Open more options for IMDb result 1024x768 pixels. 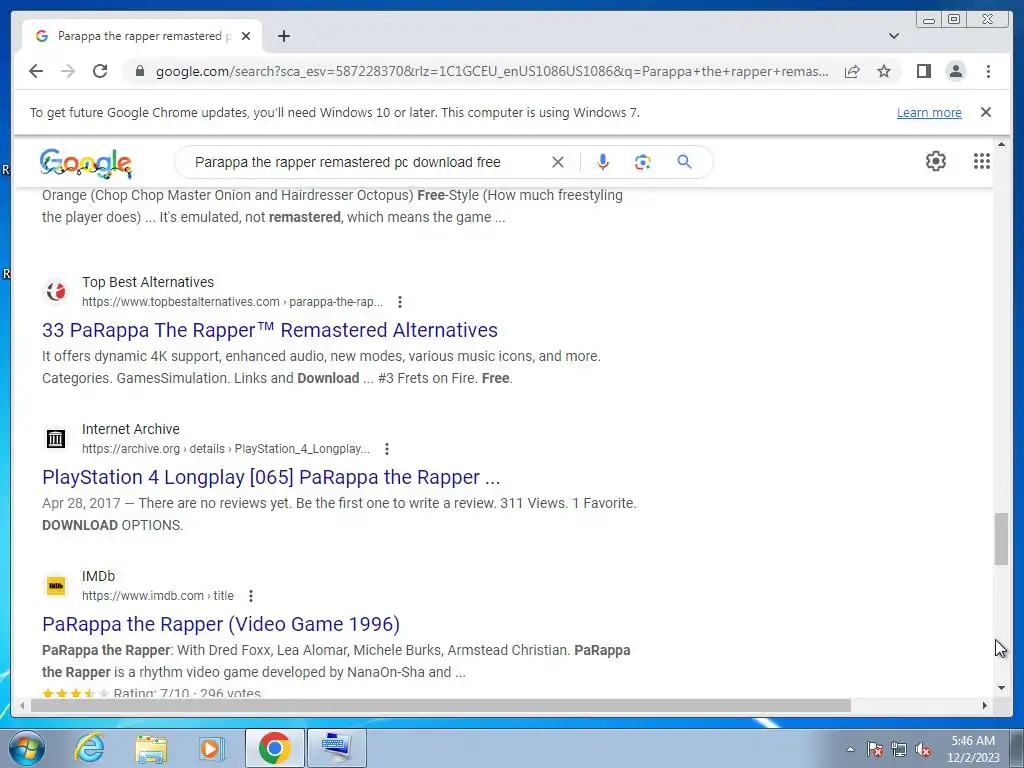(251, 596)
